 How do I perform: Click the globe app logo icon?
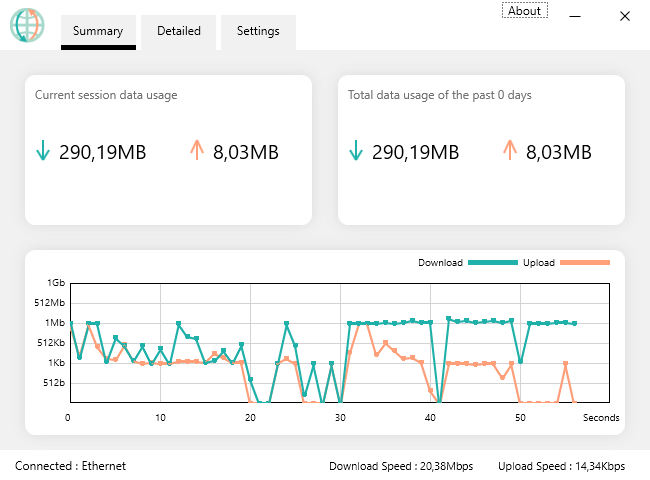pyautogui.click(x=28, y=25)
